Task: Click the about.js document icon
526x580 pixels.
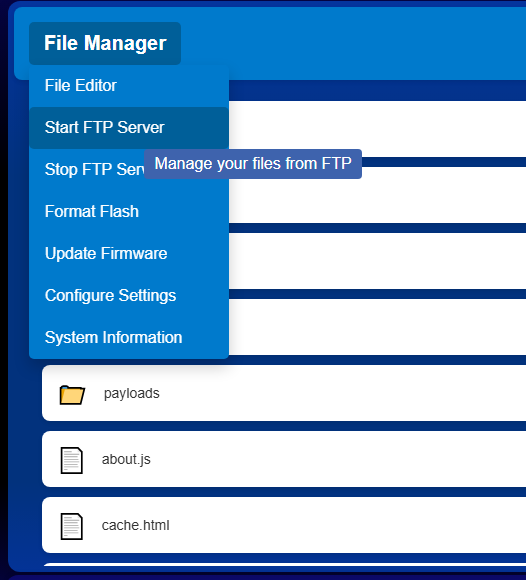Action: 71,460
